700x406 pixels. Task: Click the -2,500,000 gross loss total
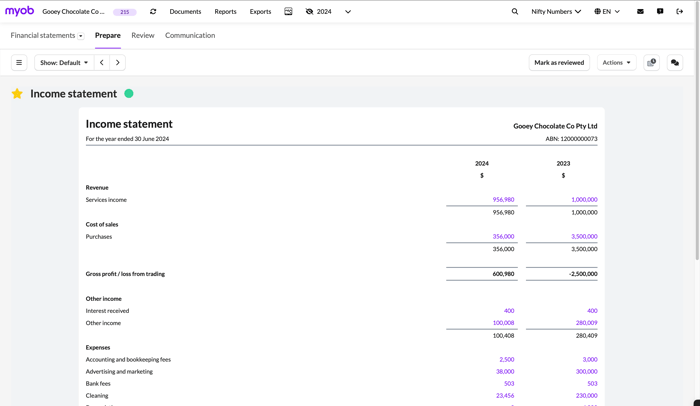coord(583,274)
